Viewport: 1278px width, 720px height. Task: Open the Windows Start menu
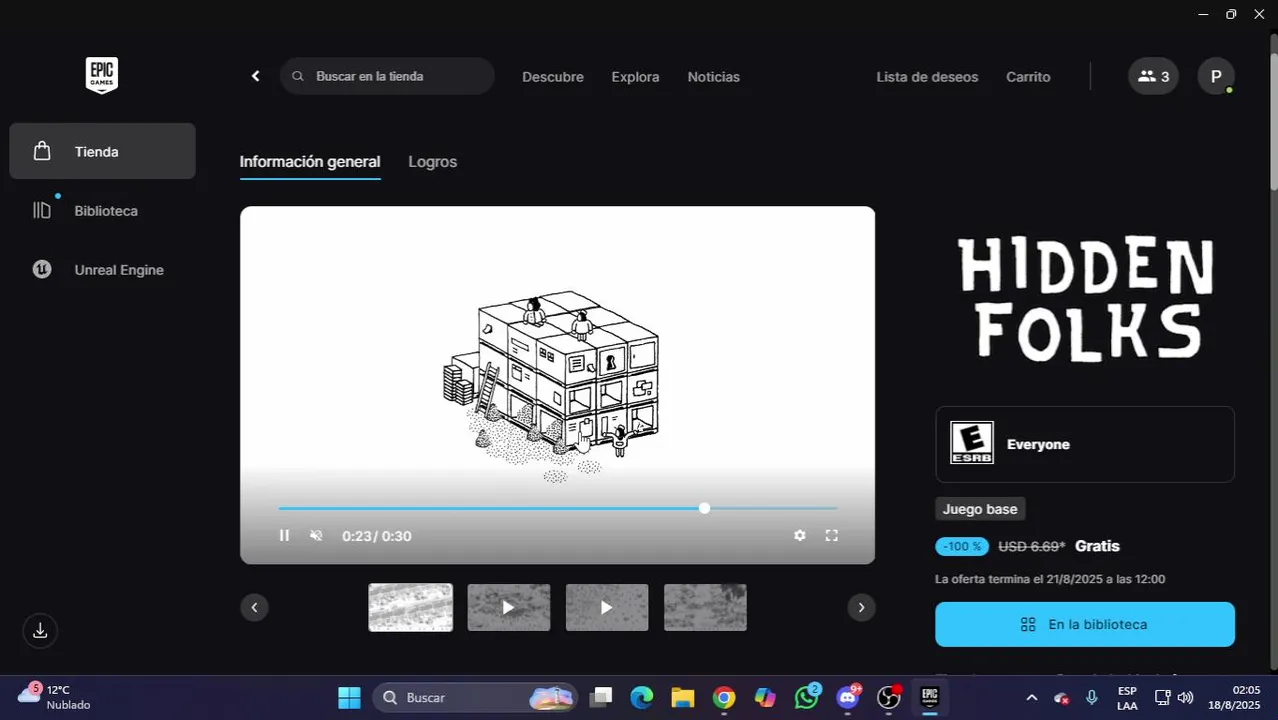click(x=349, y=698)
